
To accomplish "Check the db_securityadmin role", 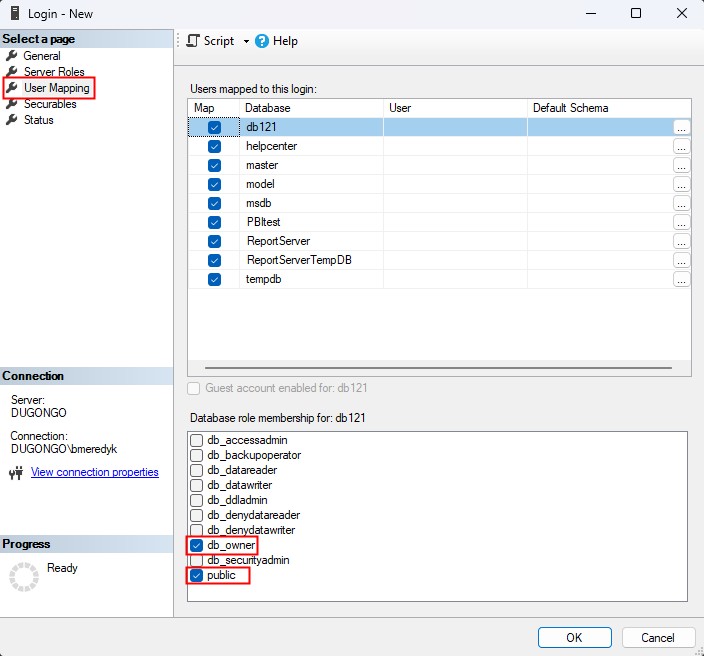I will click(196, 560).
